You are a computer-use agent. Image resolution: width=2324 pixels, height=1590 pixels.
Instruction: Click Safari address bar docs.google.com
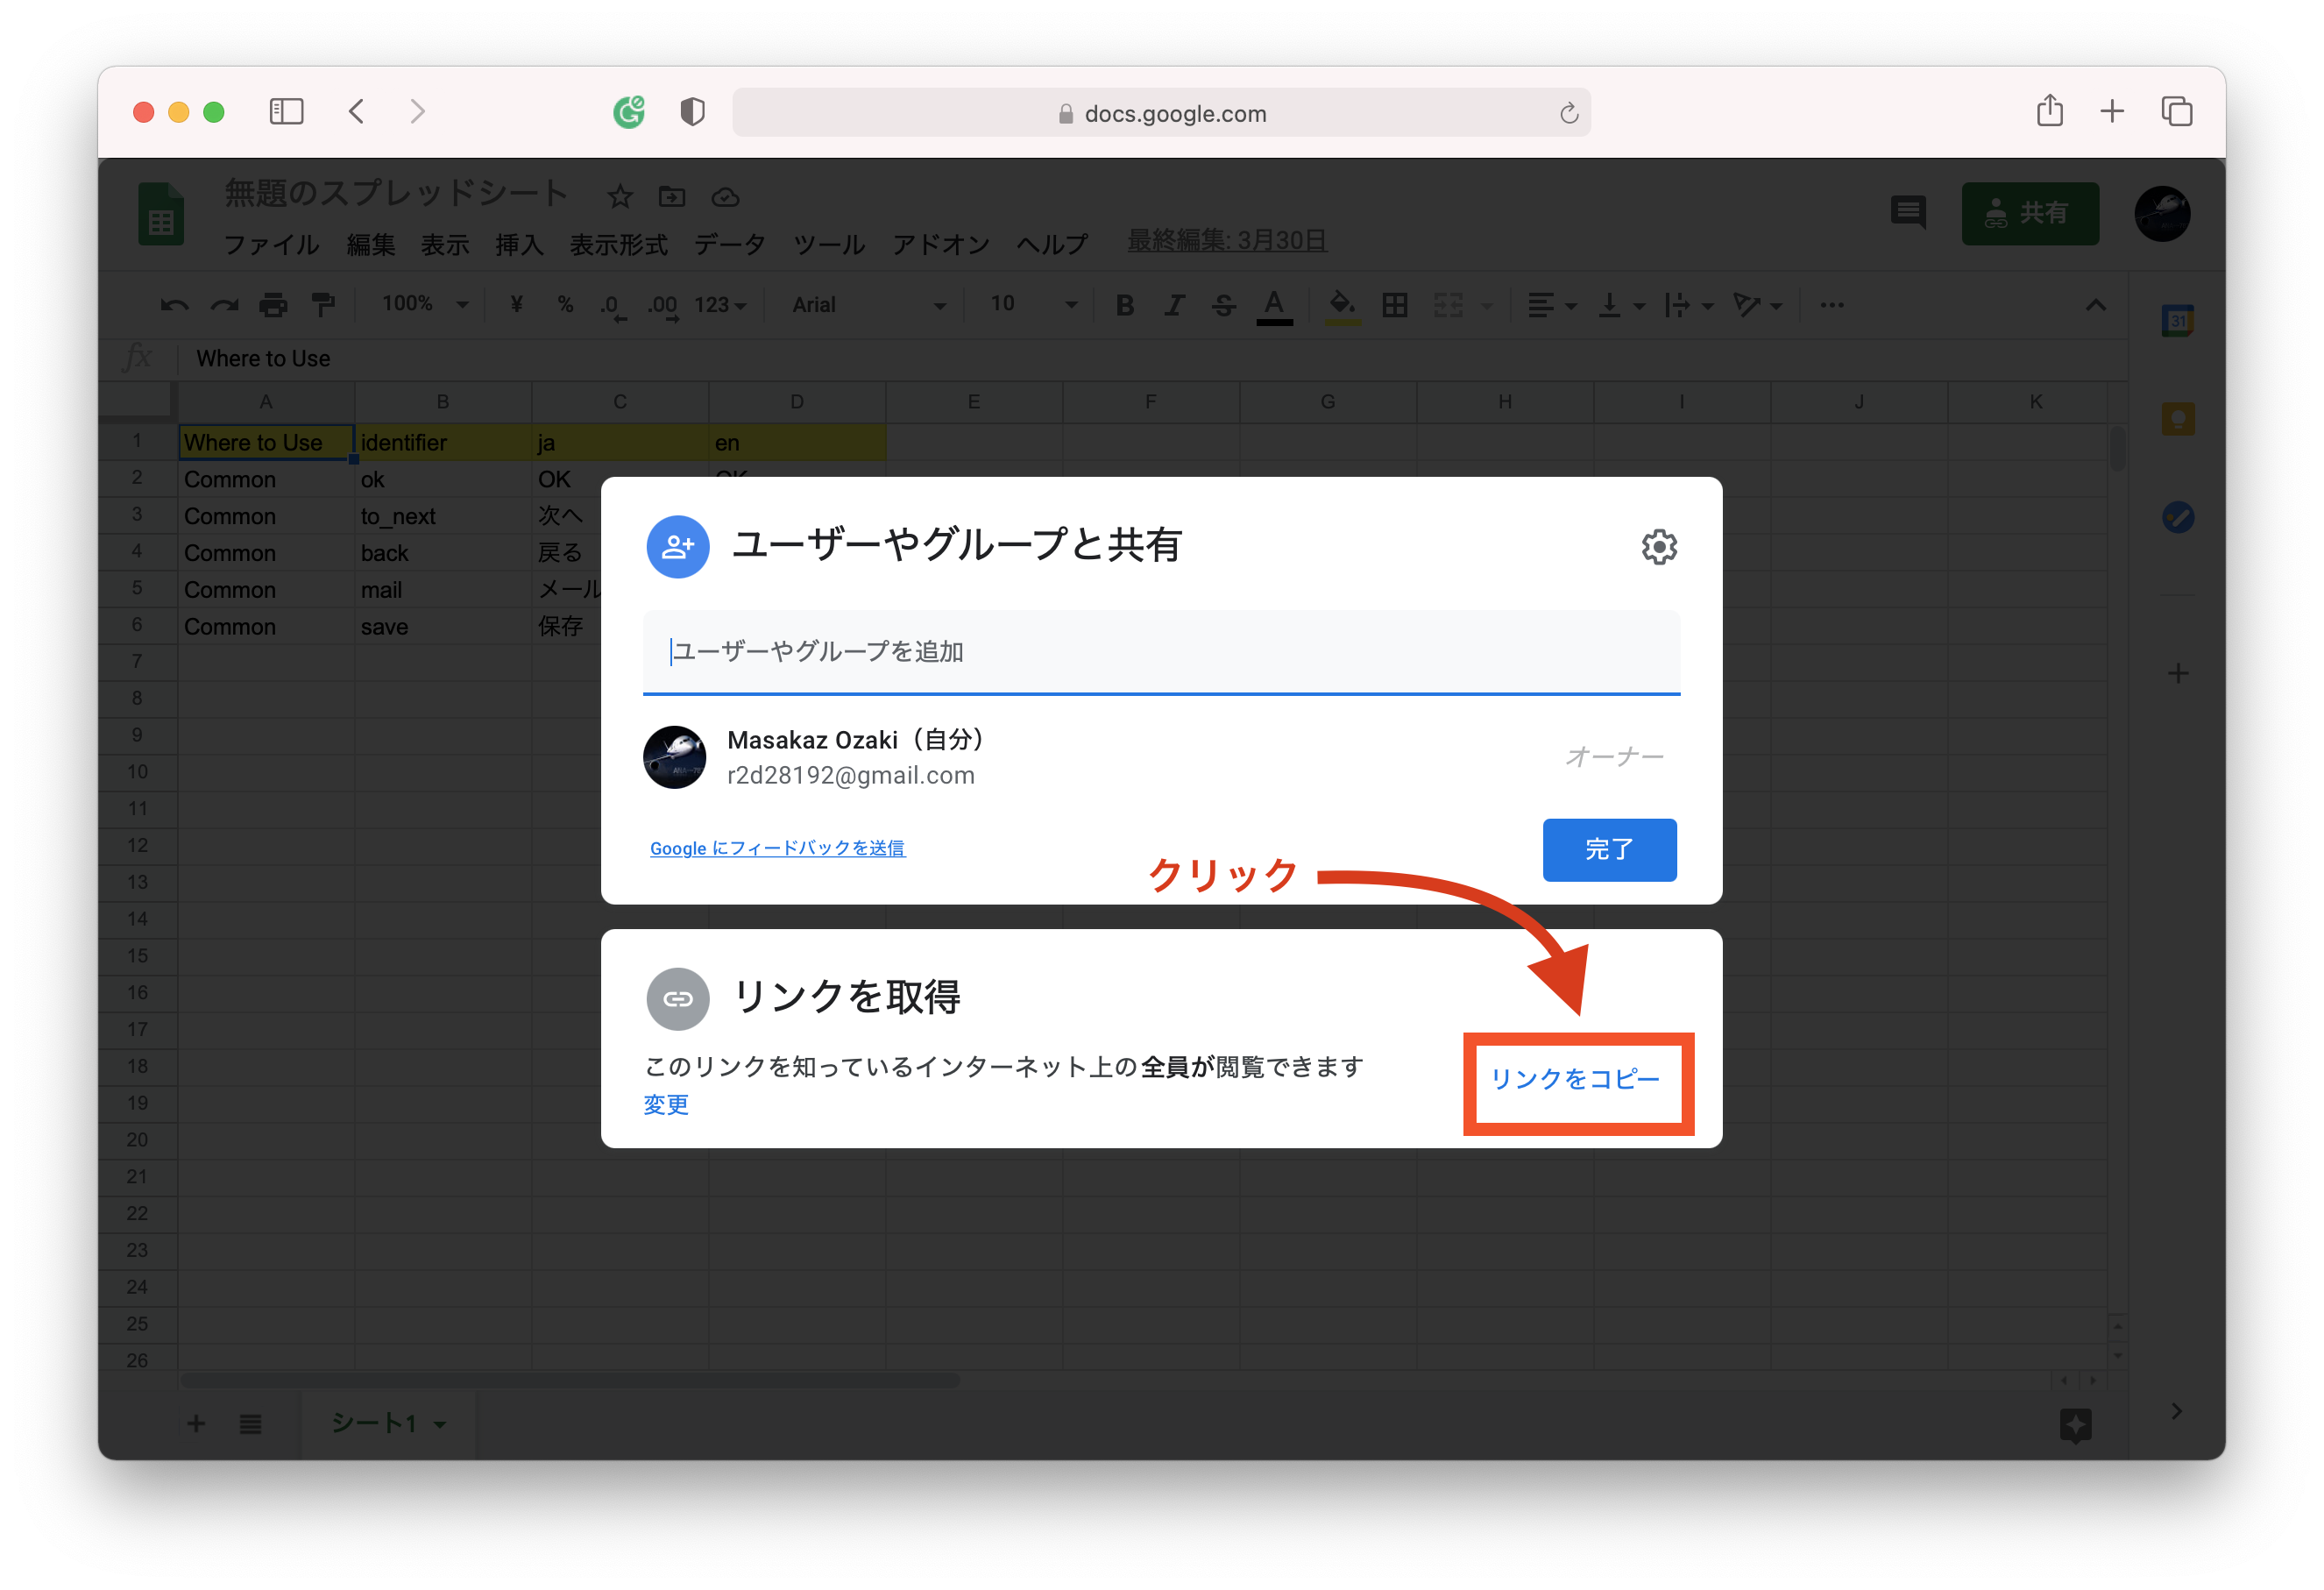(x=1161, y=112)
